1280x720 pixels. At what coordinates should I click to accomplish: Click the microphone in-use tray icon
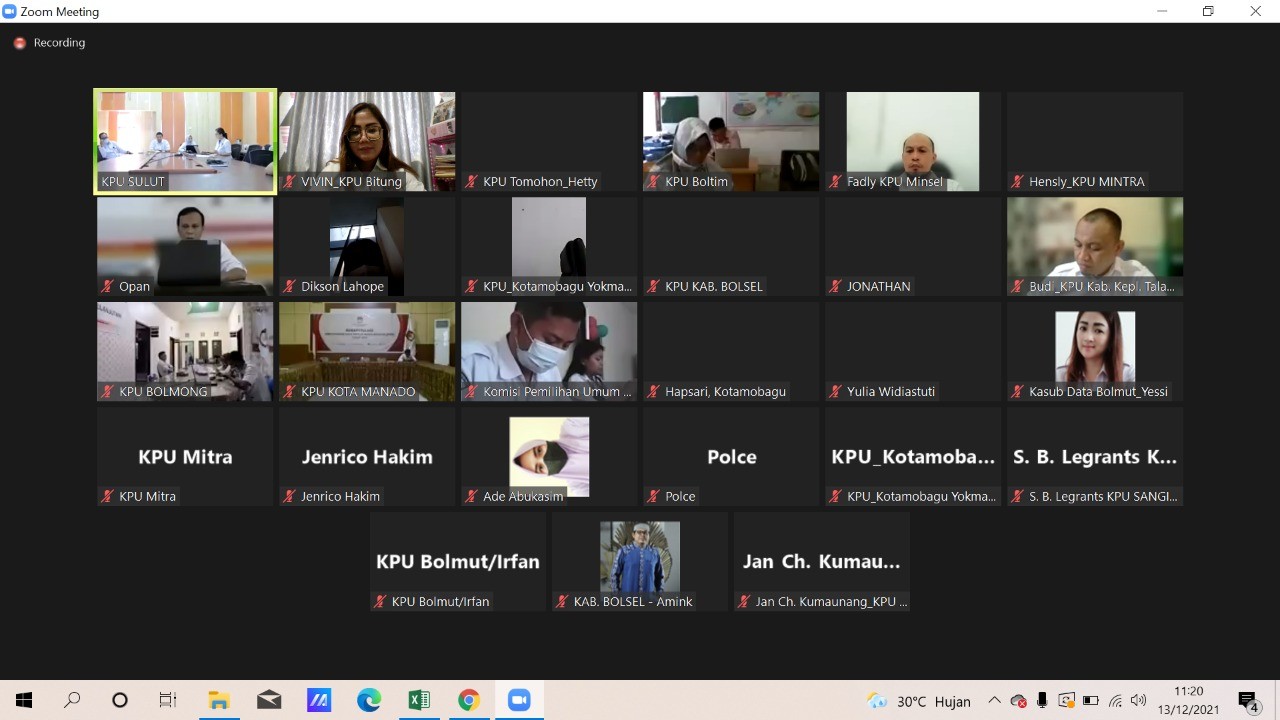(1042, 701)
